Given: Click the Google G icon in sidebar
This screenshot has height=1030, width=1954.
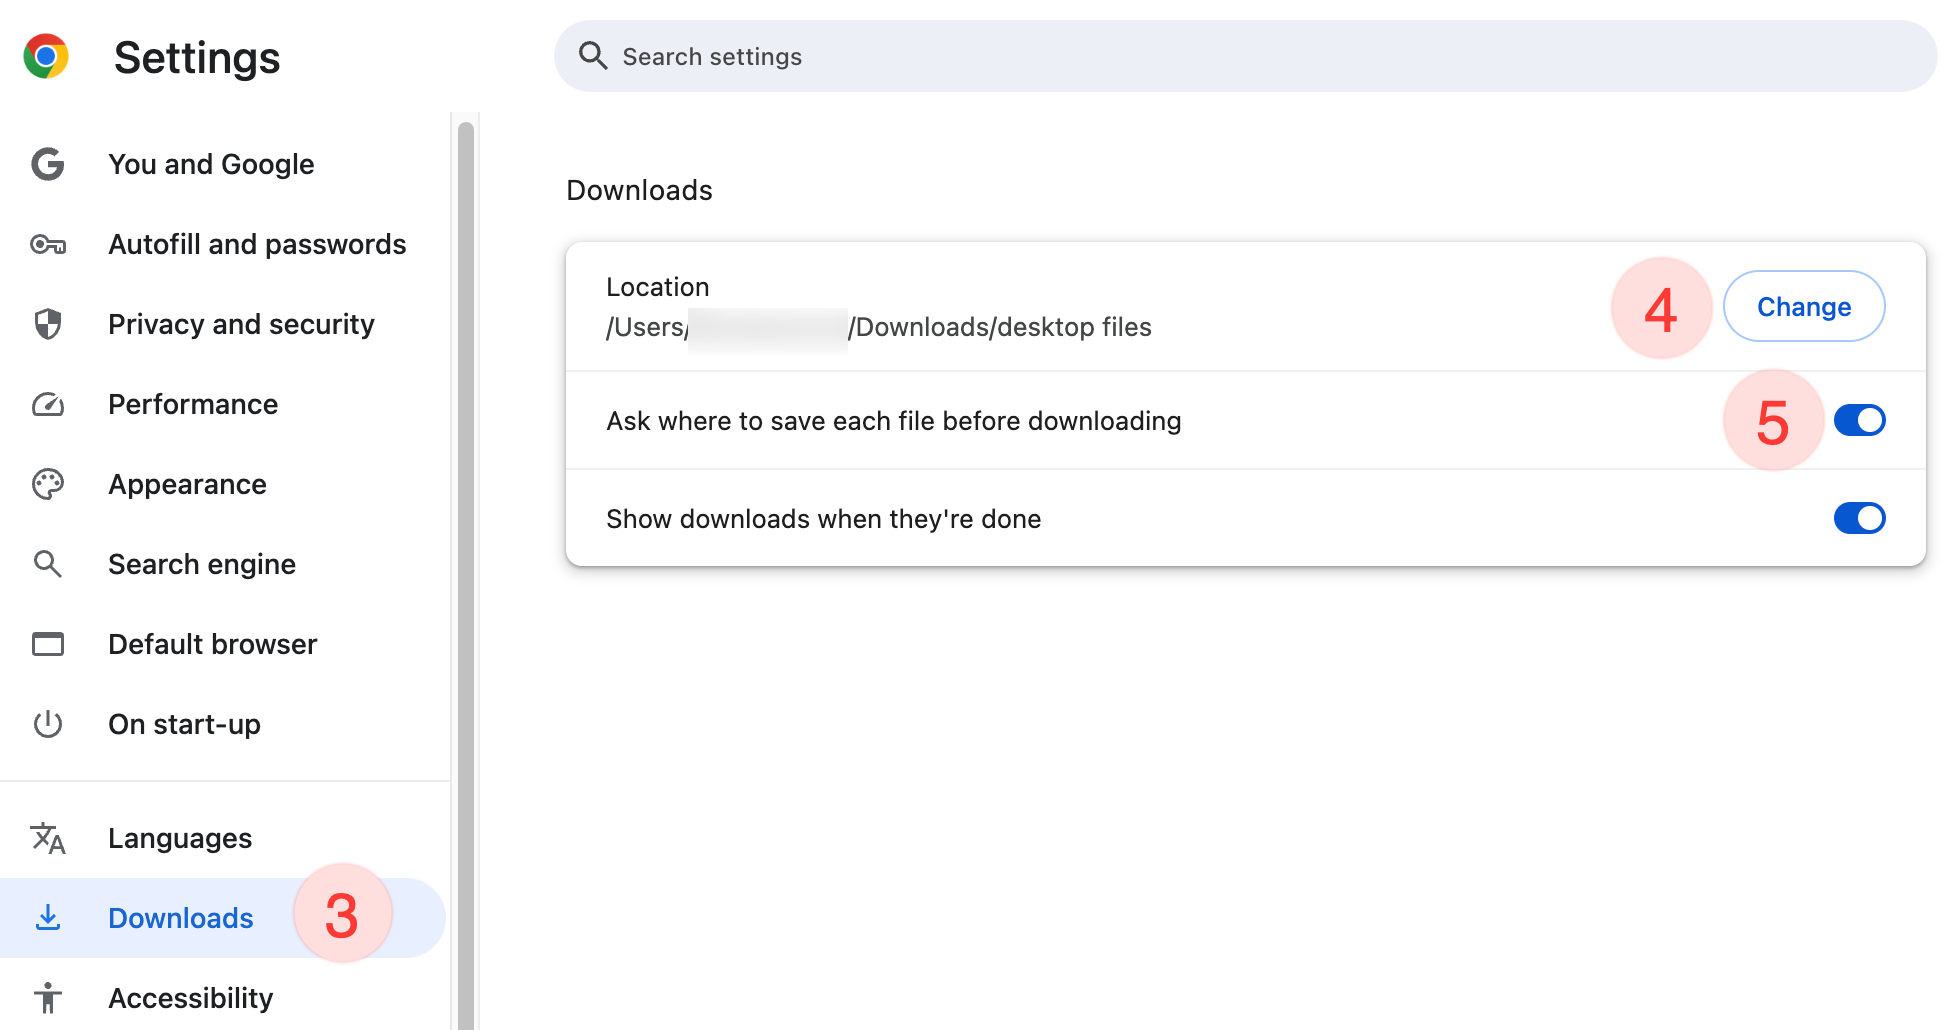Looking at the screenshot, I should (48, 164).
